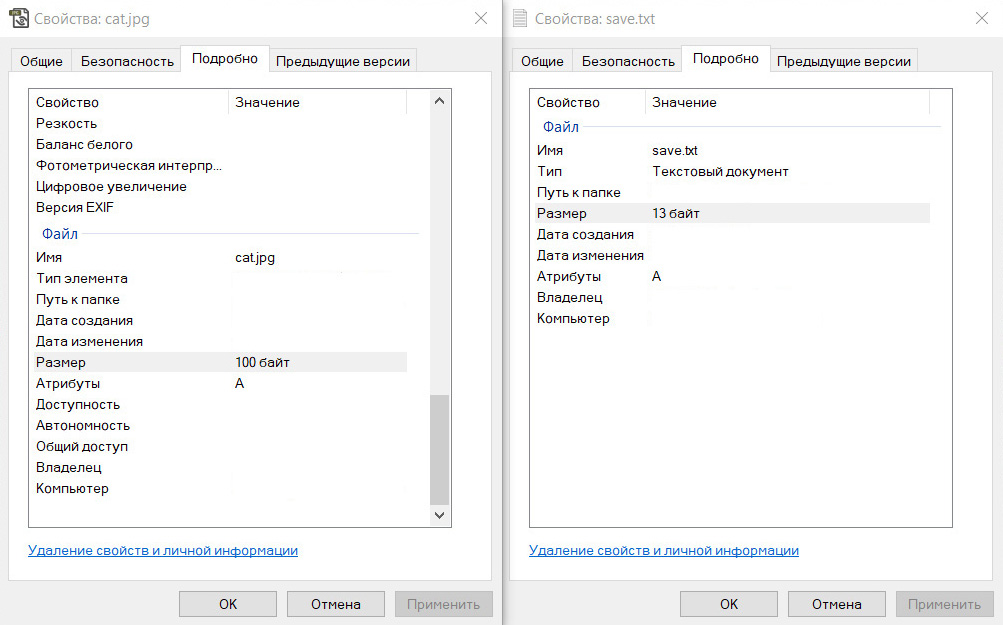
Task: Click Применить in save.txt window
Action: pos(944,604)
